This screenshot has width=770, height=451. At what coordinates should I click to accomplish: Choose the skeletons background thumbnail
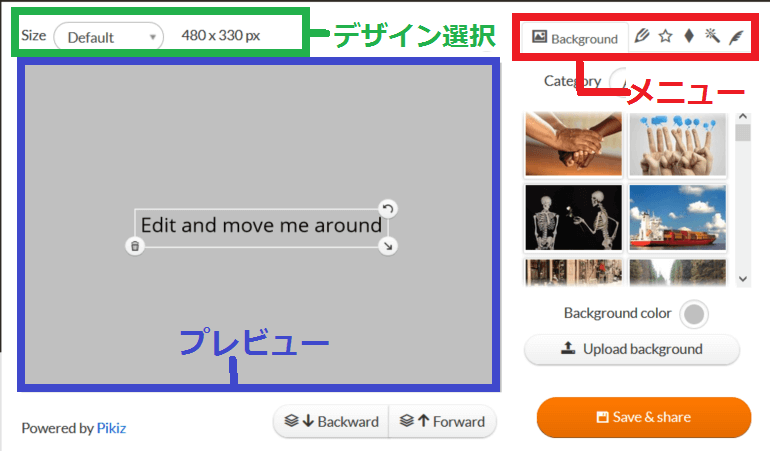pyautogui.click(x=574, y=217)
